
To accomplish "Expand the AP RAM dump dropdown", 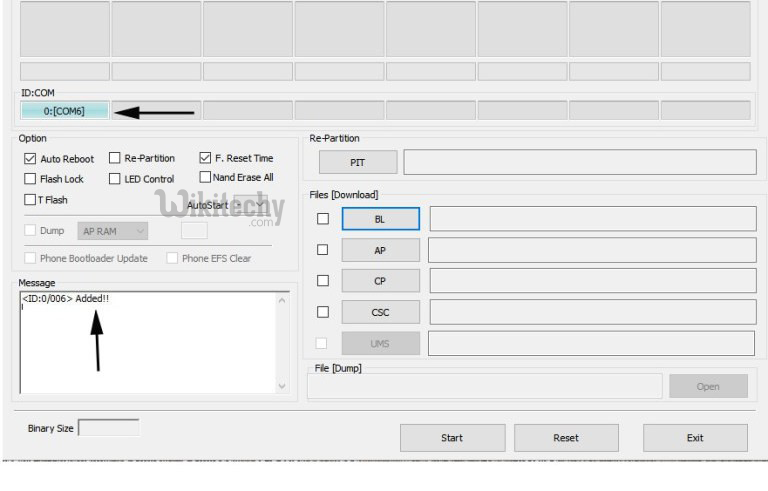I will pyautogui.click(x=113, y=231).
